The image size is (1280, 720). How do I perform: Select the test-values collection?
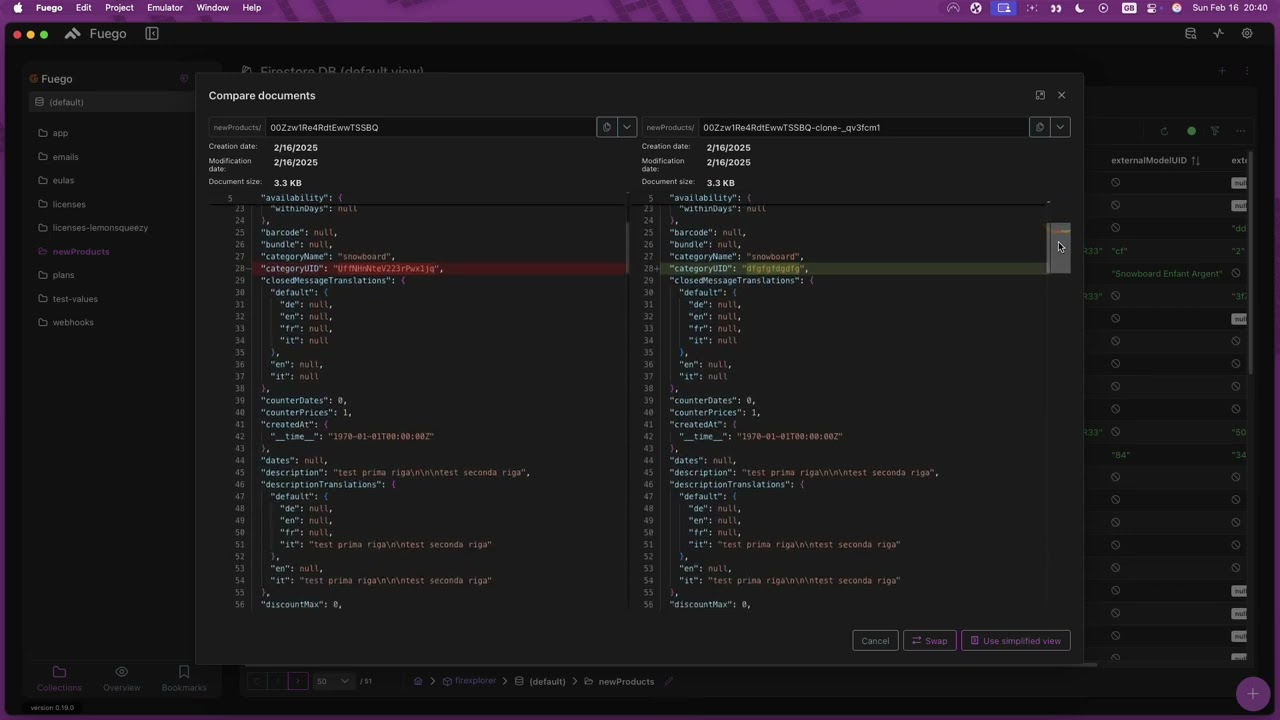coord(75,299)
